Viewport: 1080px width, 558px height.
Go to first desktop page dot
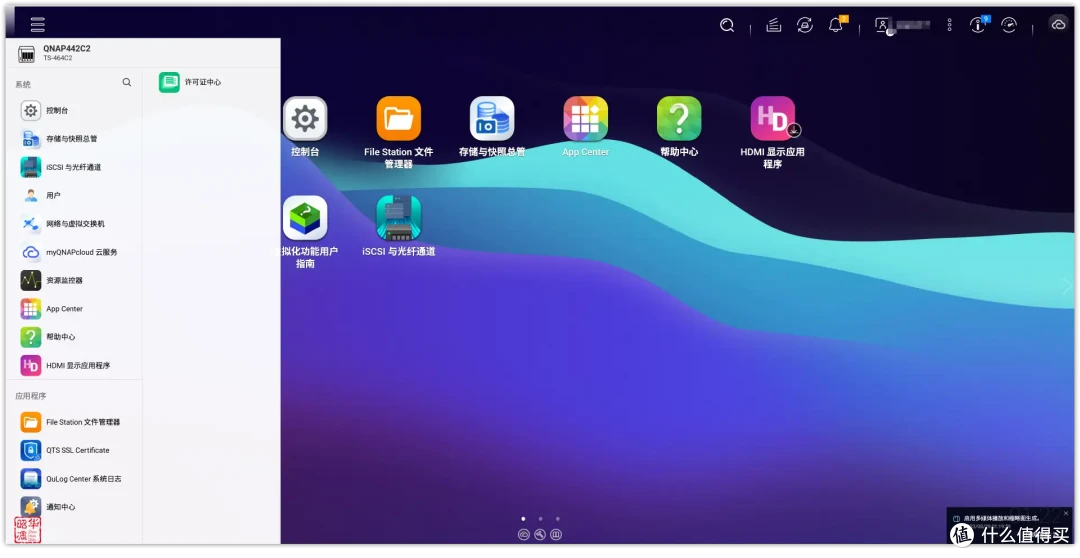pos(523,519)
